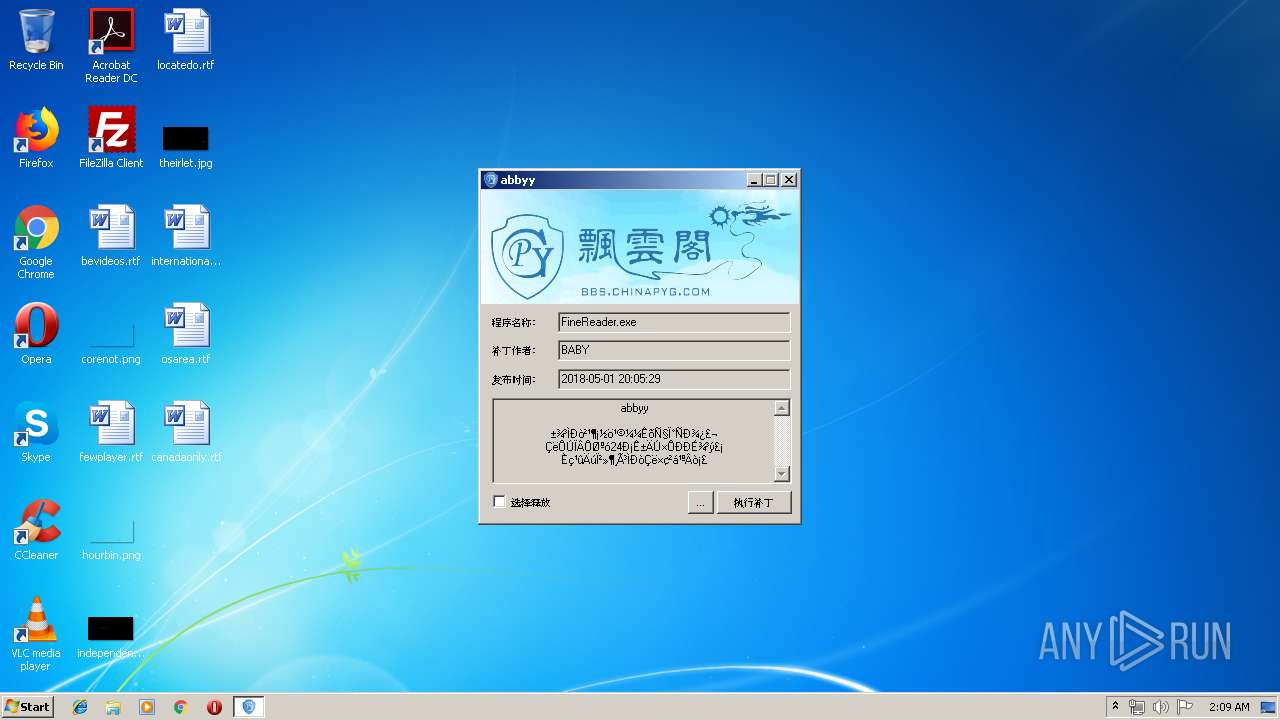
Task: Open Skype desktop shortcut
Action: click(36, 432)
